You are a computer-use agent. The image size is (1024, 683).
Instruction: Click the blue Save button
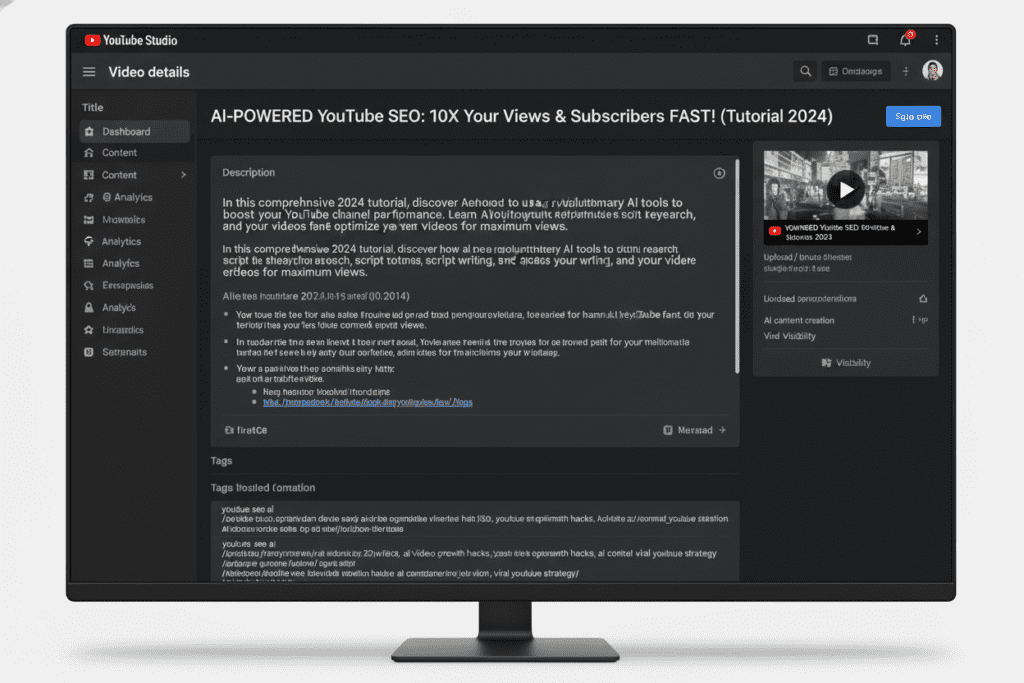(912, 116)
